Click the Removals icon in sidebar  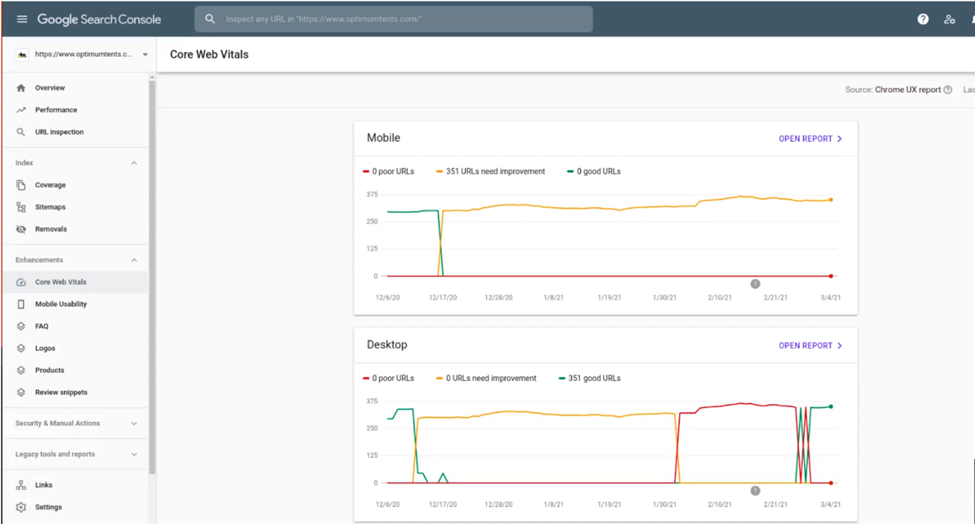point(21,229)
